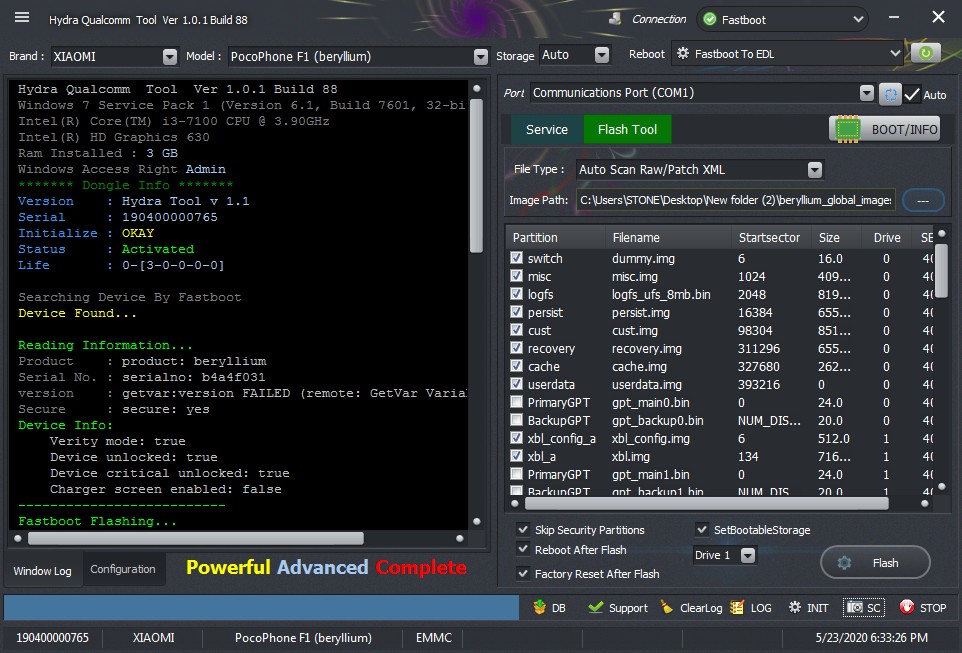Take a screenshot with SC
962x653 pixels.
864,608
